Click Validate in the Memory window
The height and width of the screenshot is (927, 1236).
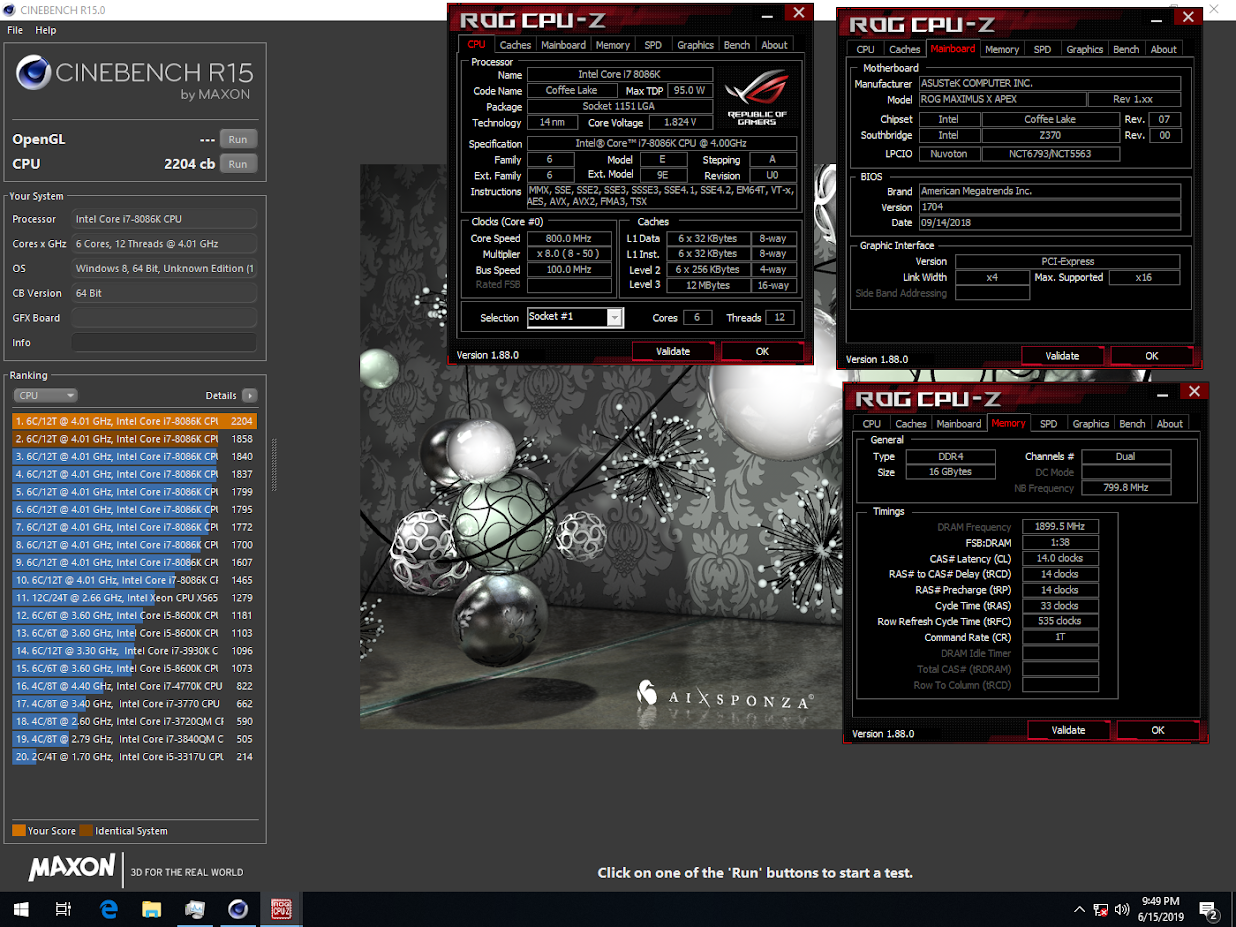pos(1068,730)
